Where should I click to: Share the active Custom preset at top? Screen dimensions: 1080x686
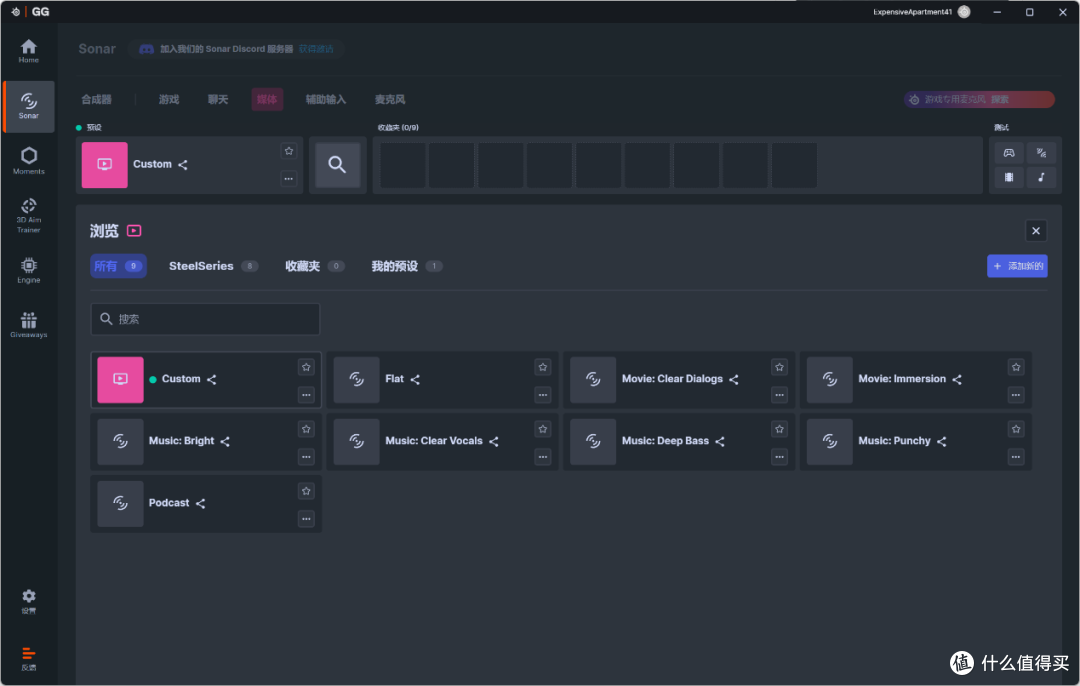tap(183, 165)
